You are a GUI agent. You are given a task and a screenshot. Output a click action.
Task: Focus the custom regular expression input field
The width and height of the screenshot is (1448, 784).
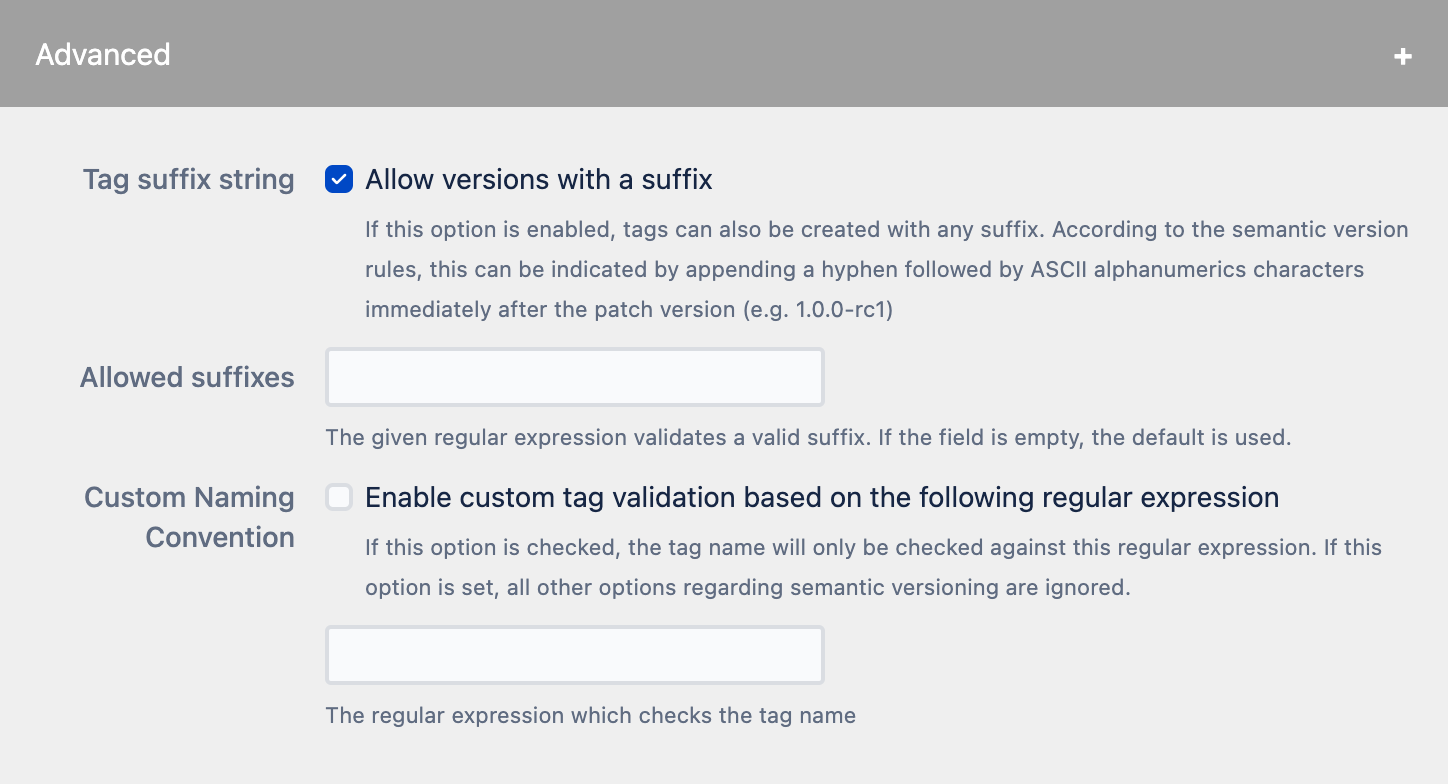click(x=574, y=655)
